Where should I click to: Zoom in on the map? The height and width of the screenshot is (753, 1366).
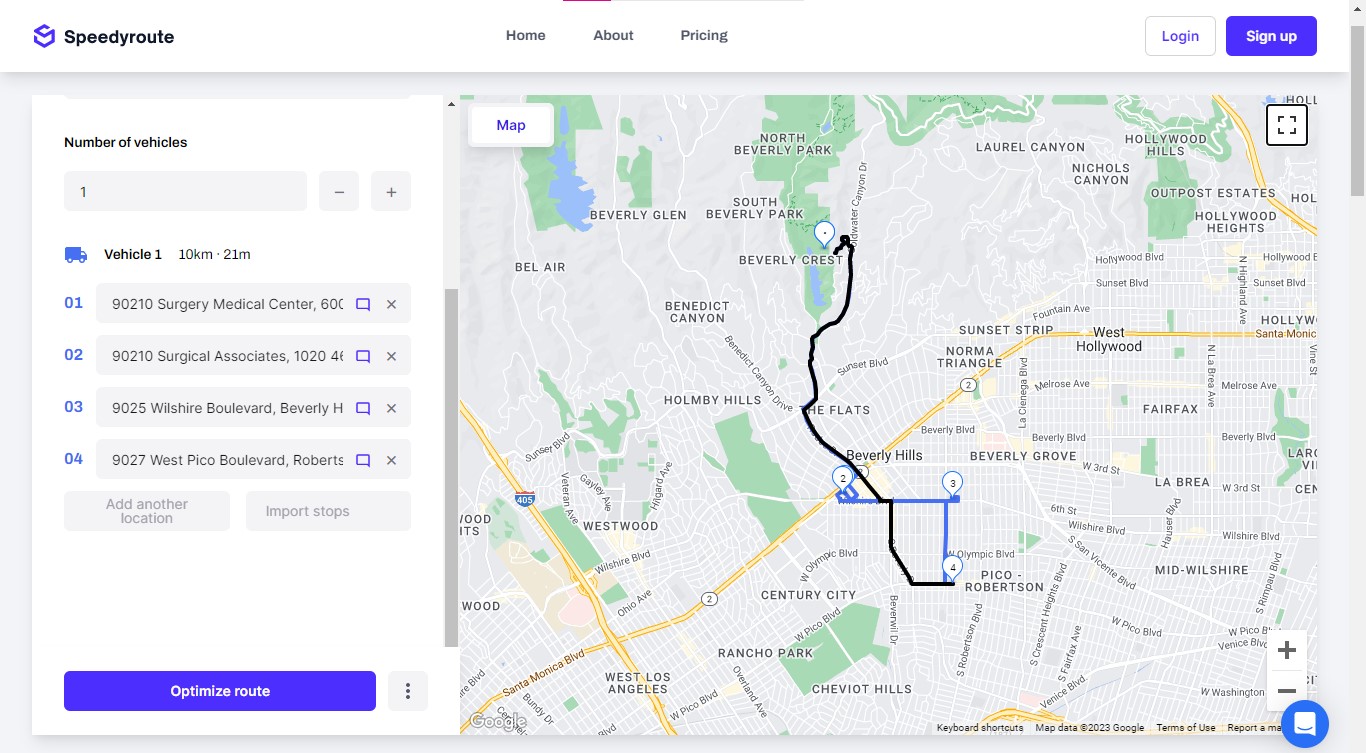1287,649
